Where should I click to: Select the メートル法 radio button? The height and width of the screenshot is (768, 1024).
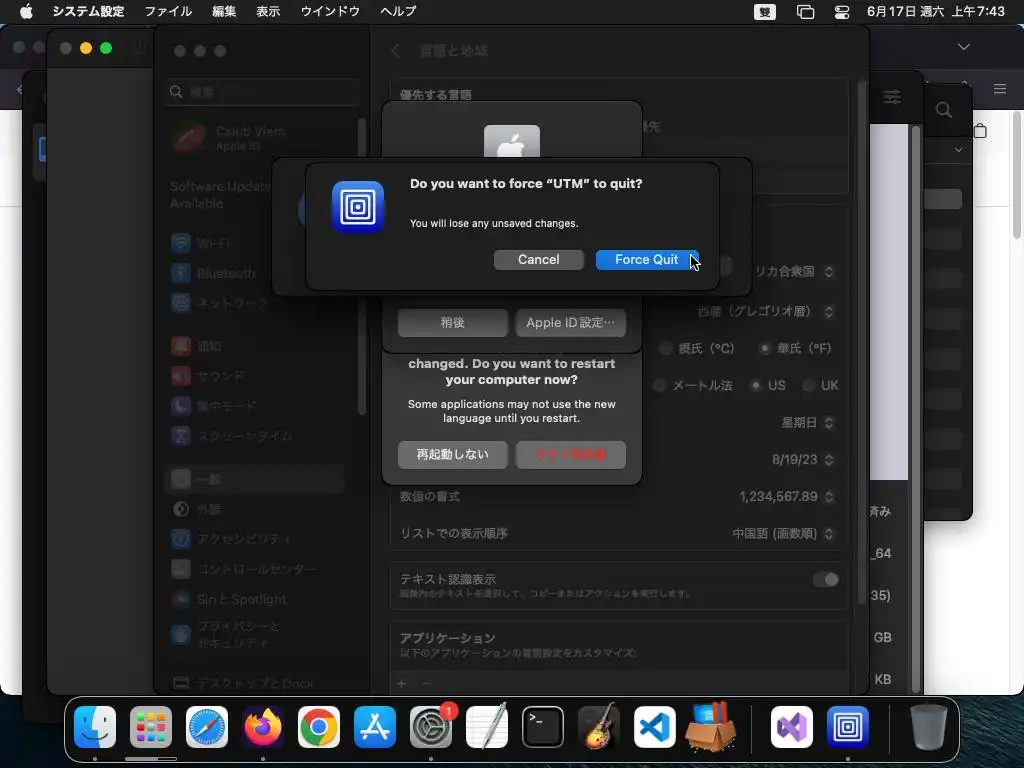[x=660, y=385]
